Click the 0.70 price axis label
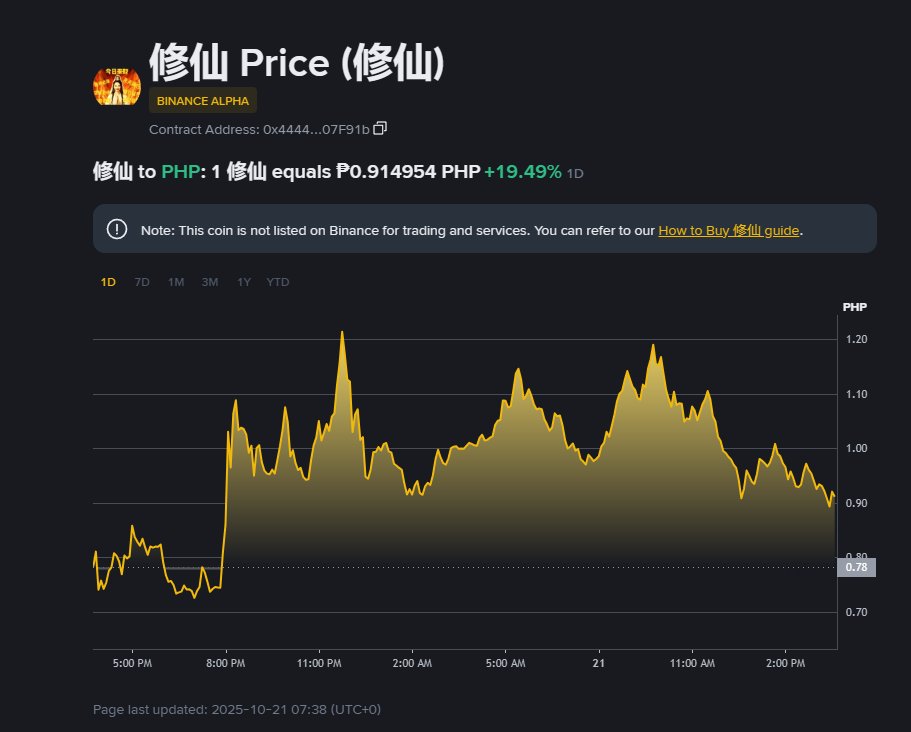Screen dimensions: 911x732 pos(856,612)
